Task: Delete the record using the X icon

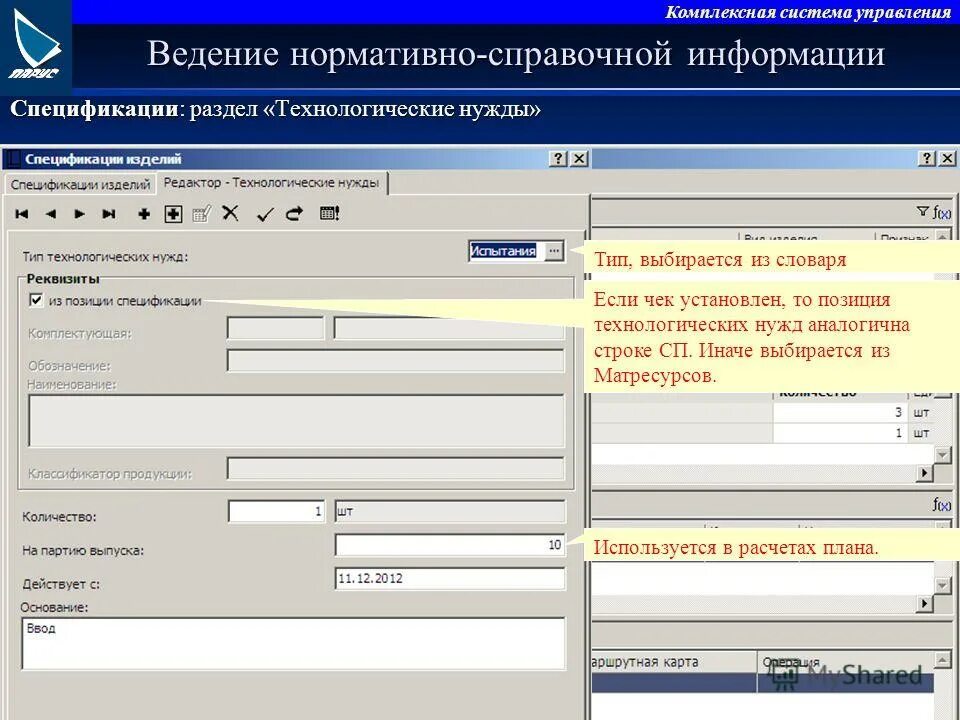Action: pos(231,214)
